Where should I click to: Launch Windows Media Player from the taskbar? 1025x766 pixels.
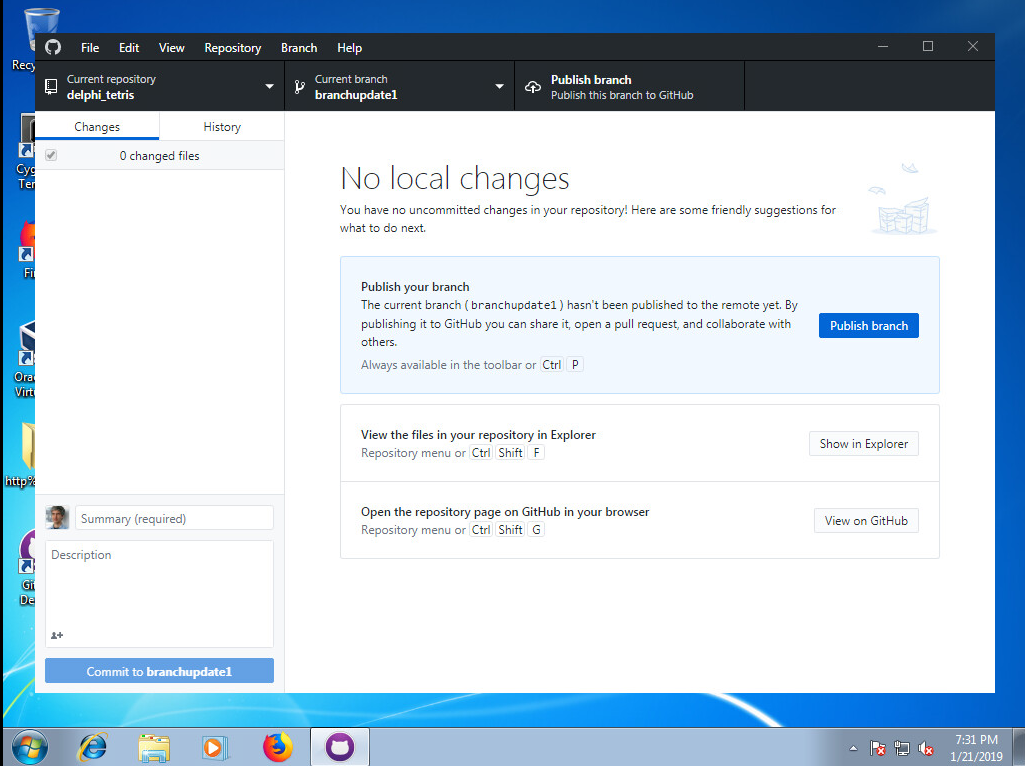213,746
